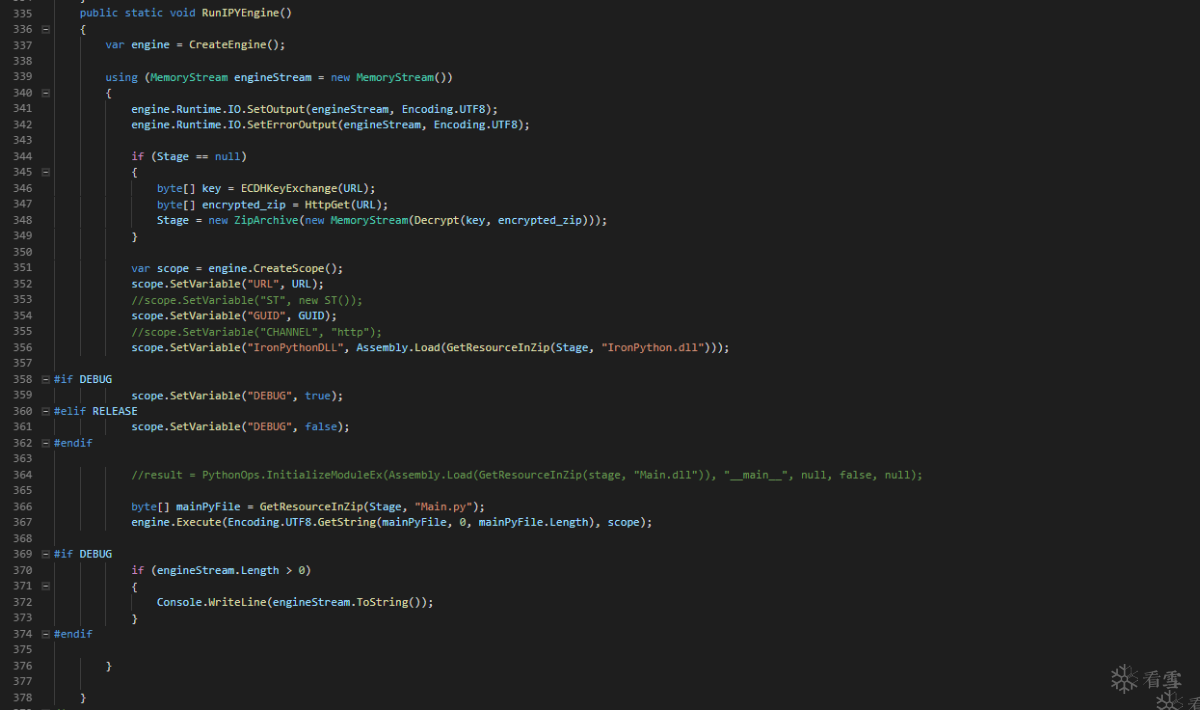The image size is (1200, 710).
Task: Click the true keyword on line 359
Action: 317,396
